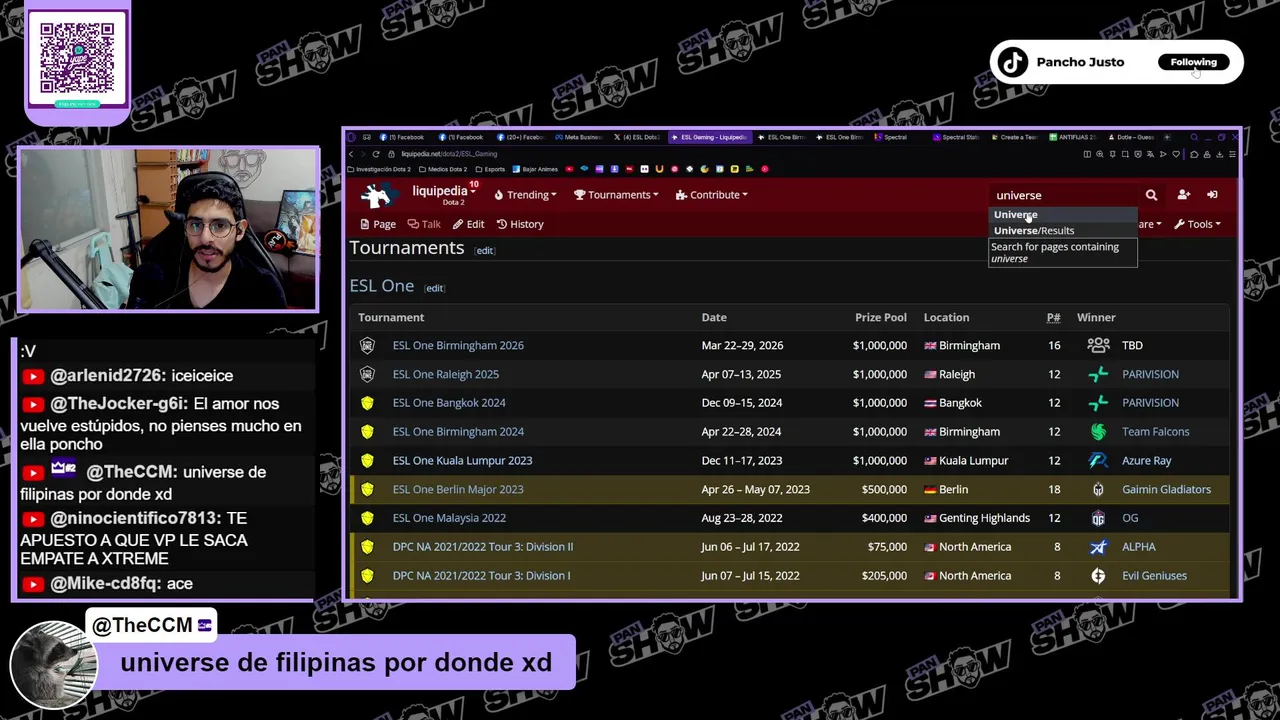Toggle the Following button for Pancho Justo

coord(1194,62)
